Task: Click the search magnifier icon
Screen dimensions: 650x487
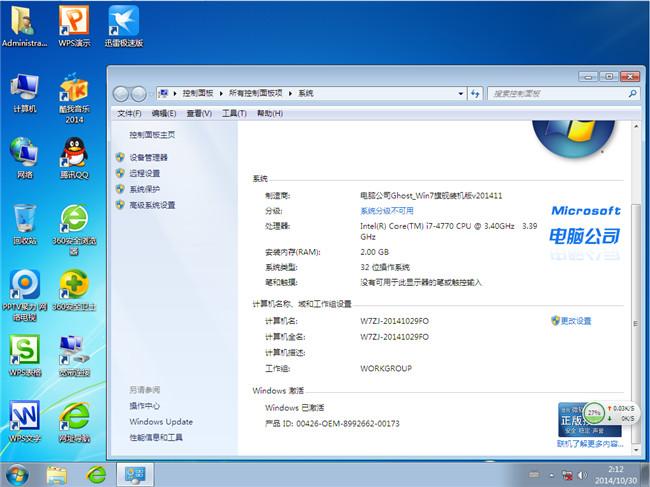Action: pos(633,94)
